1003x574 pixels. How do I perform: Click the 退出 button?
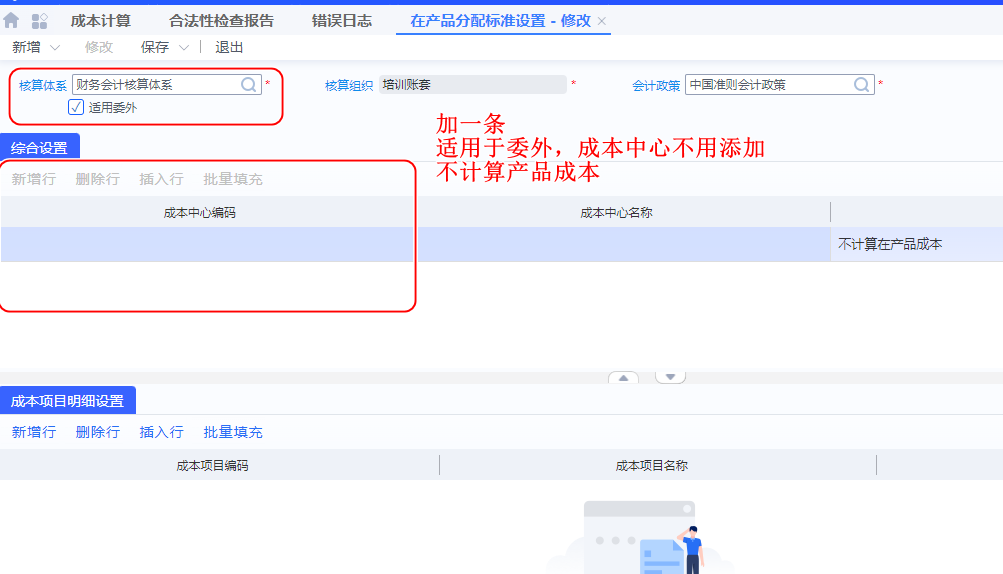pyautogui.click(x=229, y=47)
